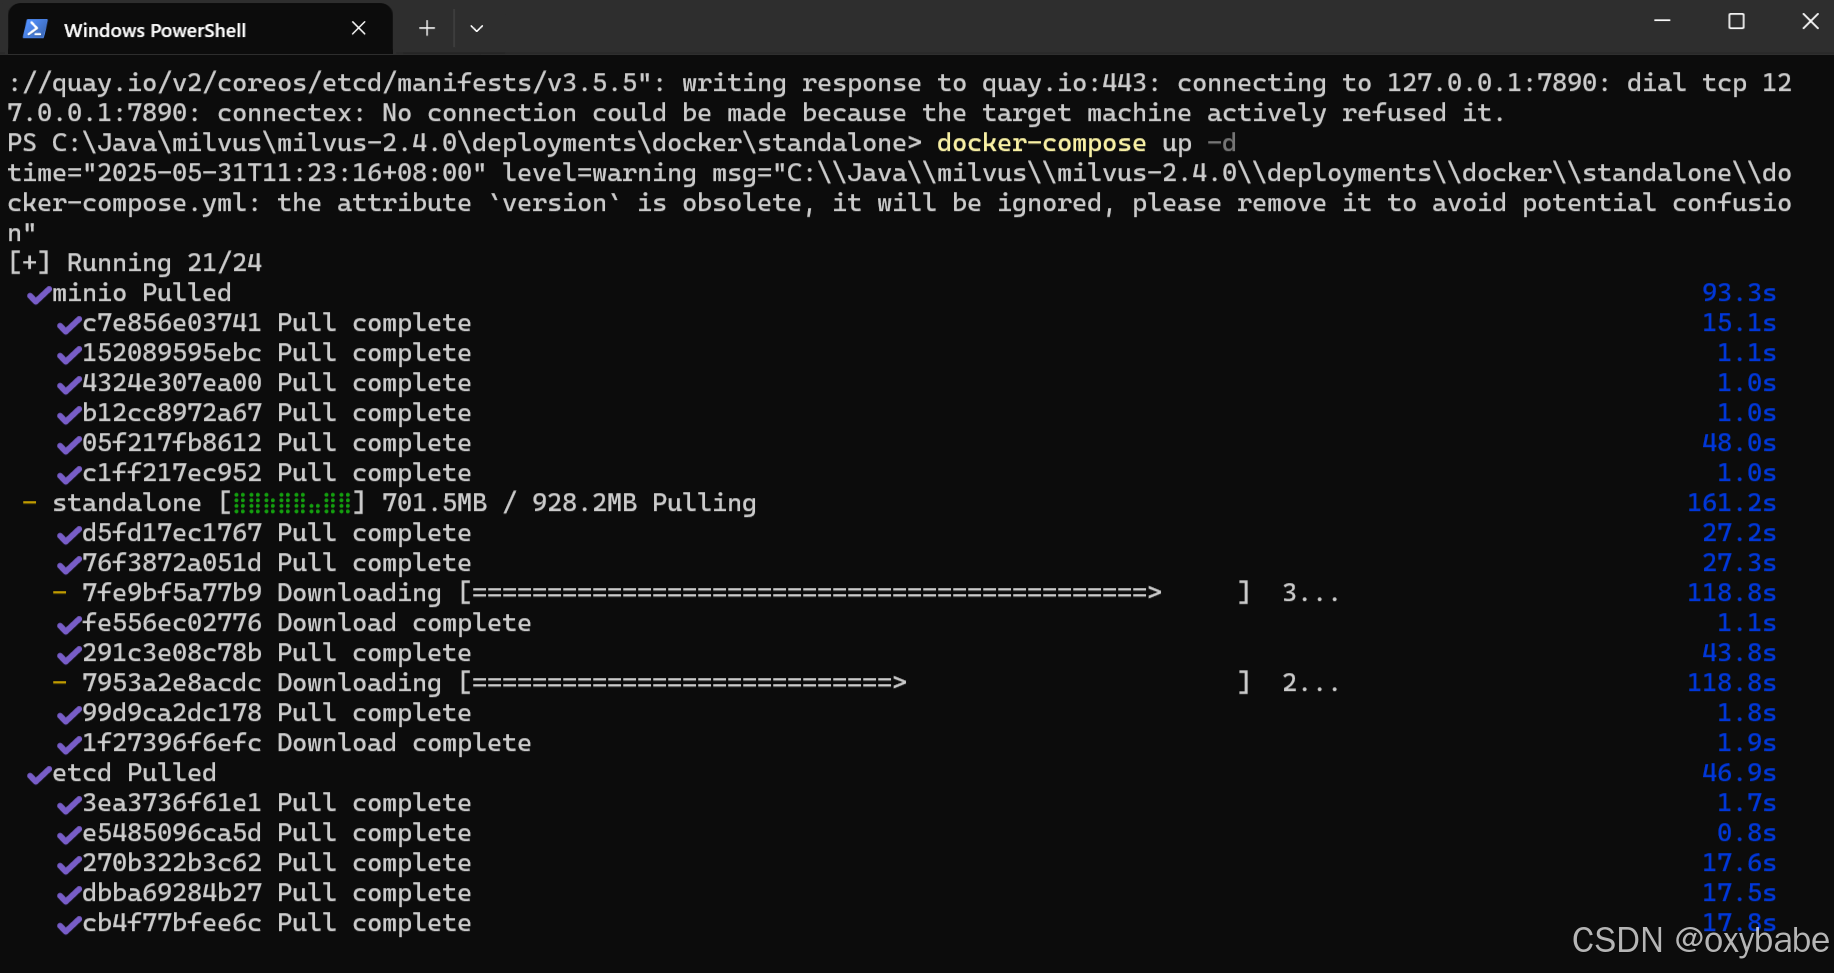Open a new terminal tab with plus button

pos(426,28)
